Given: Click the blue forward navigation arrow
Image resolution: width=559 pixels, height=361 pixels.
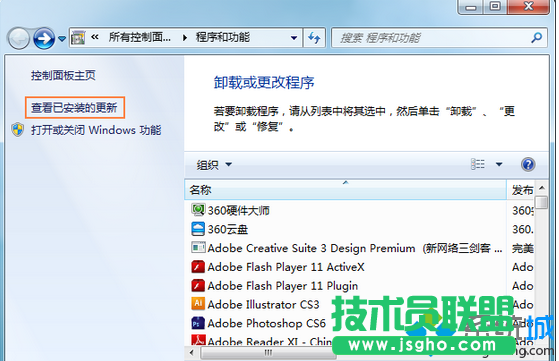Looking at the screenshot, I should click(44, 38).
